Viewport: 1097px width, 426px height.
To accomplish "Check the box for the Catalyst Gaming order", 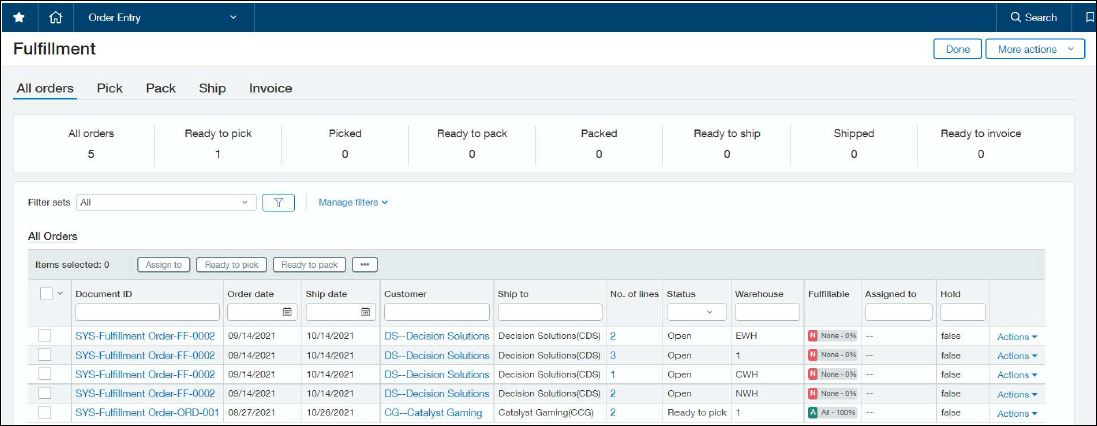I will (x=45, y=412).
